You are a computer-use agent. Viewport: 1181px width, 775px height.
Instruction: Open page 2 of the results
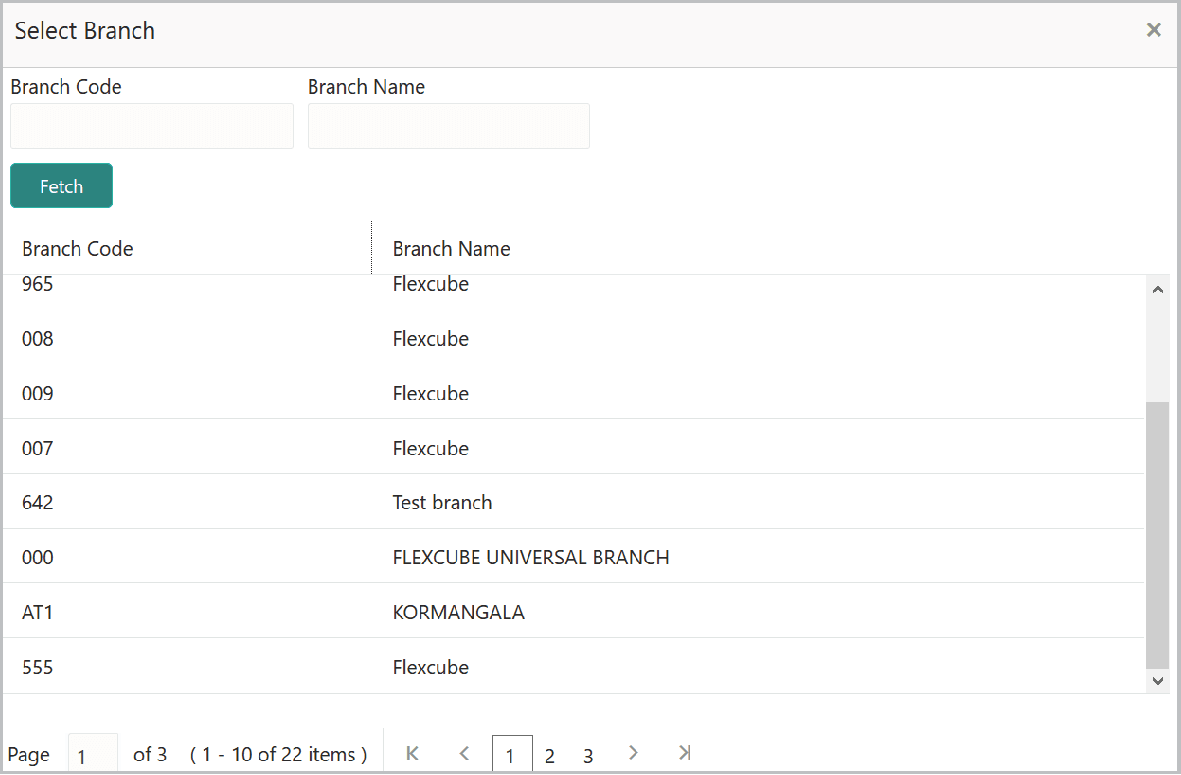(x=550, y=755)
